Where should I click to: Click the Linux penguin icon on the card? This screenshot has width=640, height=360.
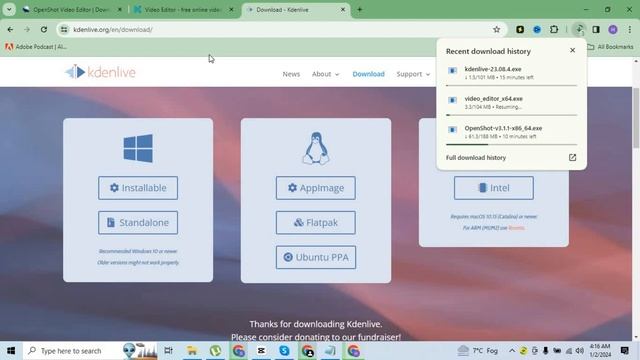pyautogui.click(x=316, y=148)
